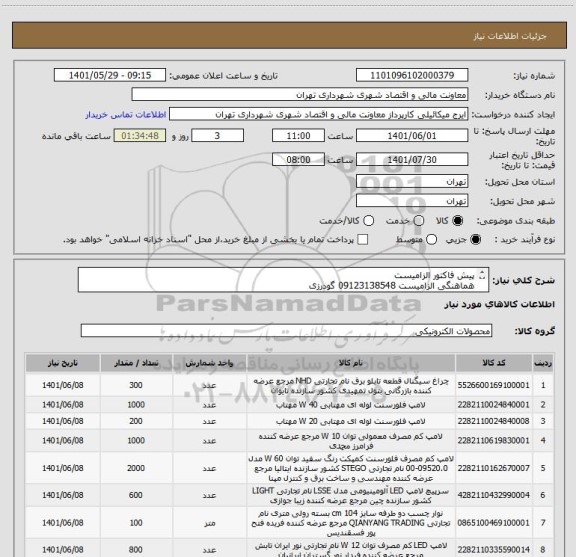Image resolution: width=576 pixels, height=557 pixels.
Task: Click quantity 600 in row 6
Action: point(136,495)
